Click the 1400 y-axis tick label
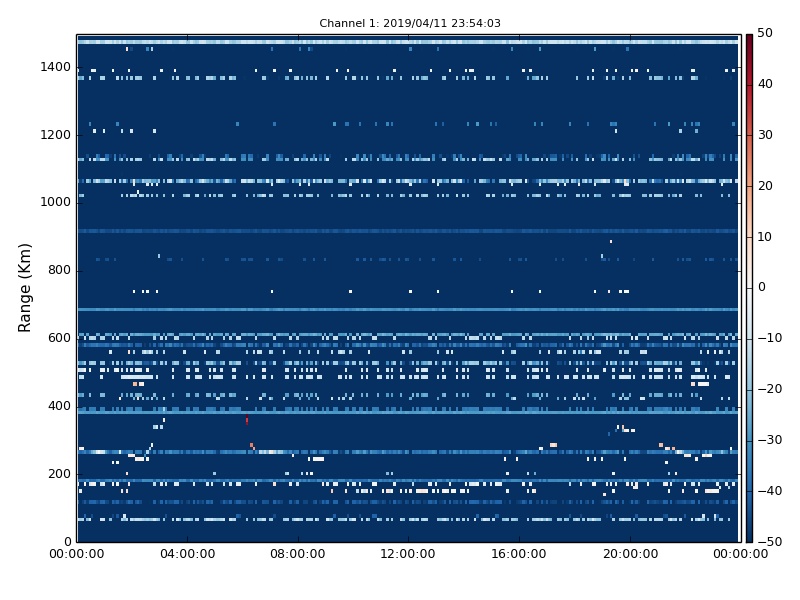800x600 pixels. 56,67
